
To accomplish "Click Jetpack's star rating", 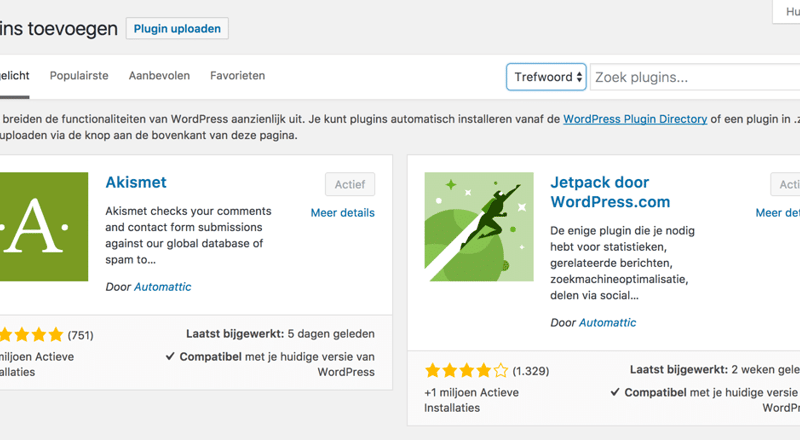I will click(466, 371).
